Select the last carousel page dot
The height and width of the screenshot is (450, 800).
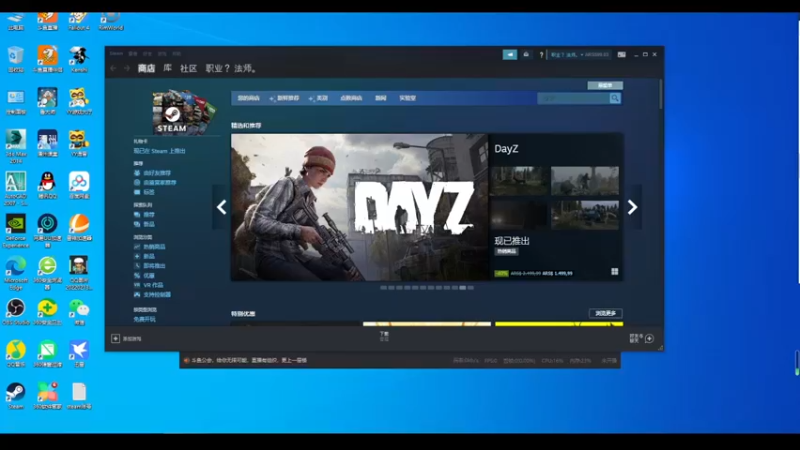coord(470,288)
